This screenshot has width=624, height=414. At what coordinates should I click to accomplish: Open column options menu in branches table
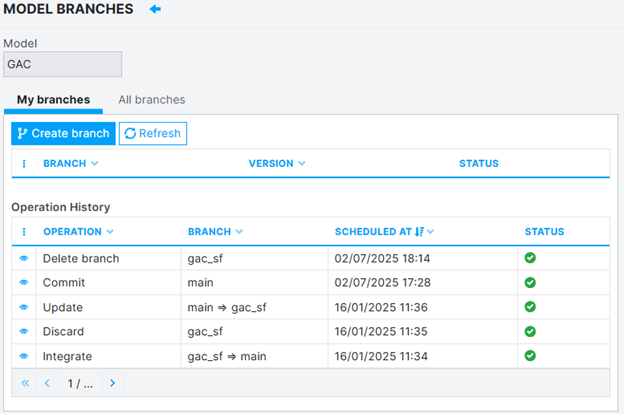(24, 164)
